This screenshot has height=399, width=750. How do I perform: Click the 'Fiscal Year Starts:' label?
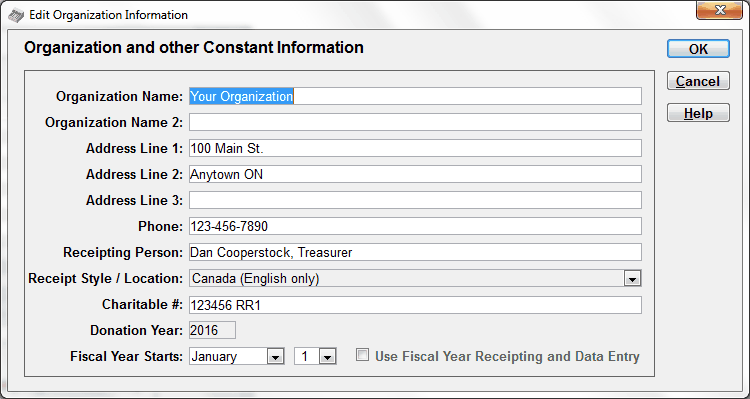(x=127, y=357)
